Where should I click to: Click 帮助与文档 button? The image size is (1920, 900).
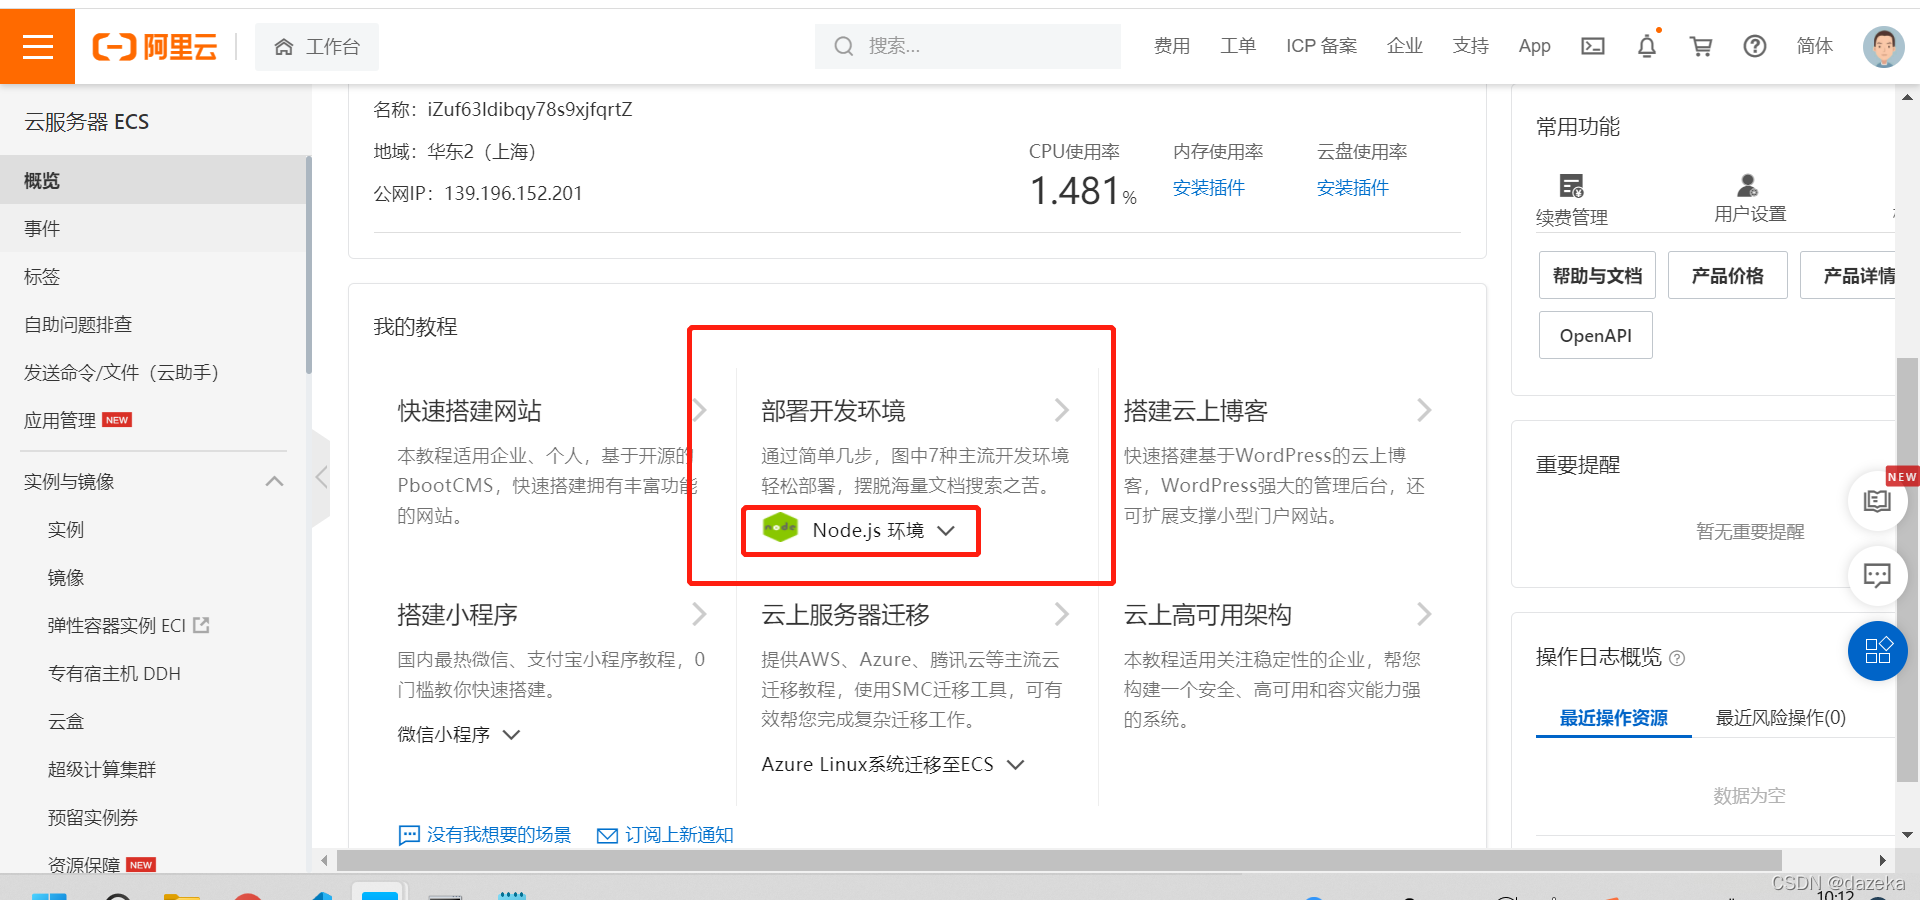[1597, 275]
